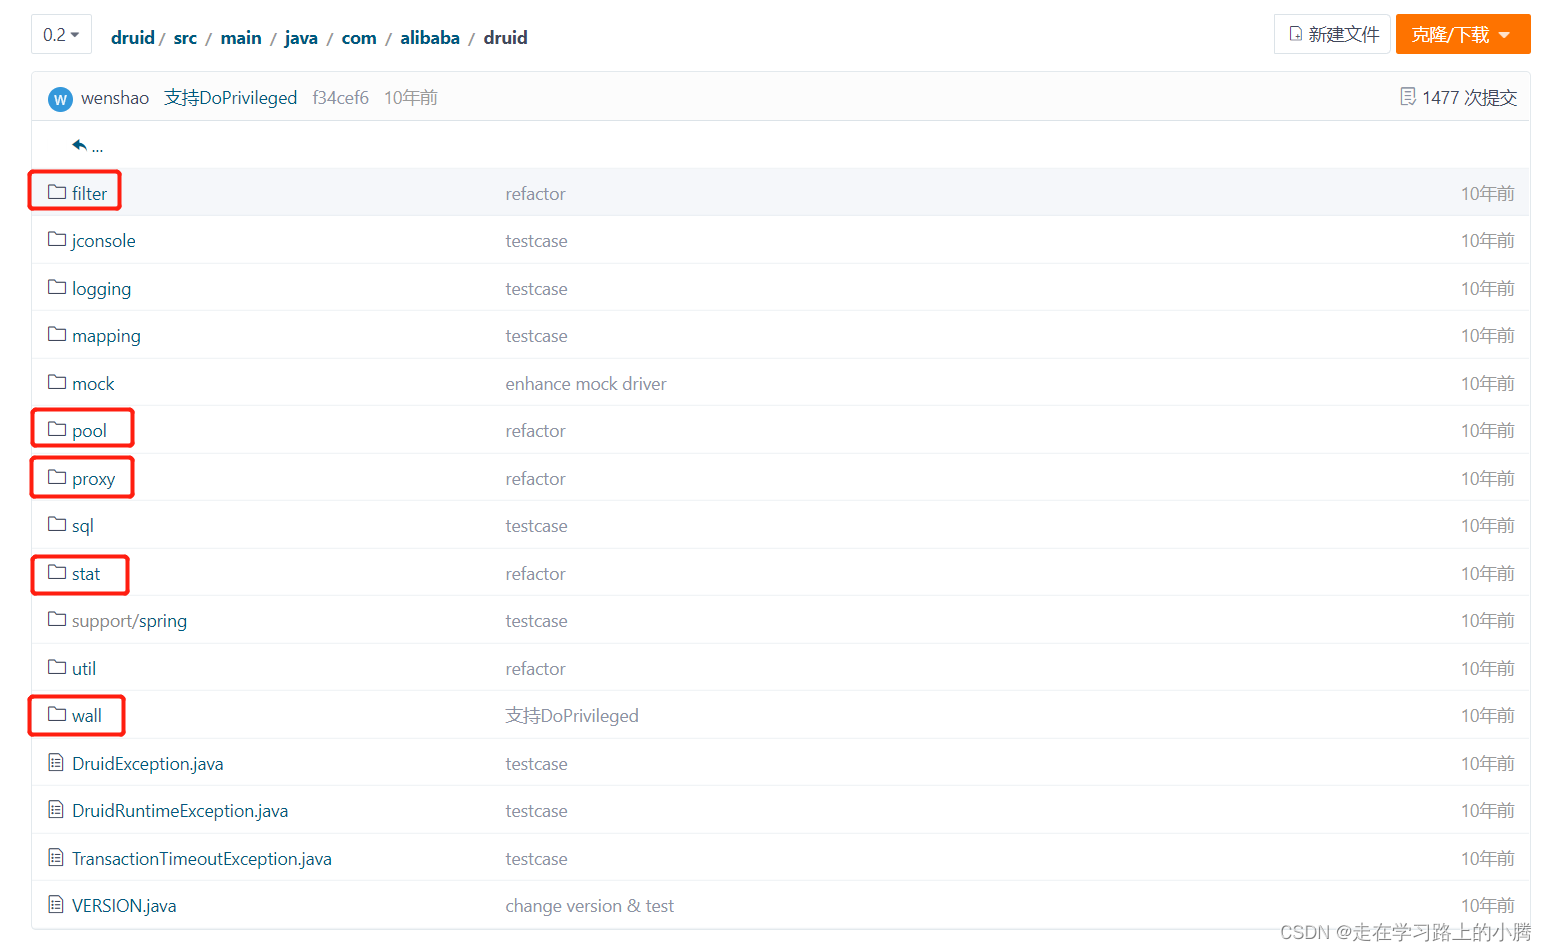Screen dimensions: 1547x951
Task: Click the pool folder icon
Action: pyautogui.click(x=57, y=429)
